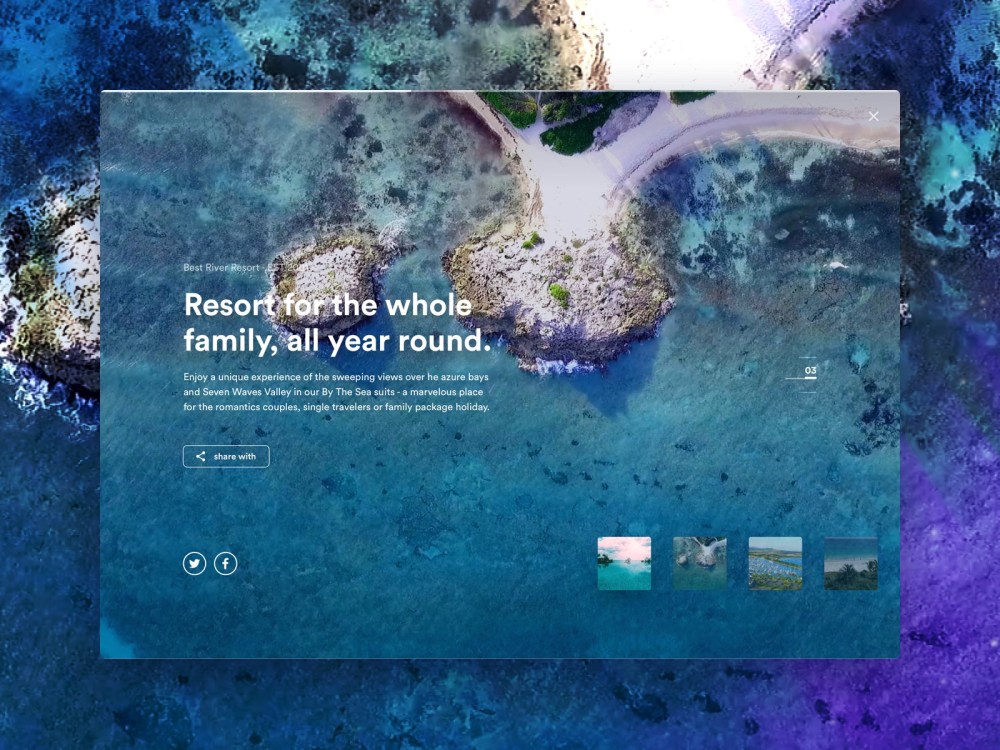This screenshot has width=1000, height=750.
Task: Click the 03 slide indicator
Action: 810,371
